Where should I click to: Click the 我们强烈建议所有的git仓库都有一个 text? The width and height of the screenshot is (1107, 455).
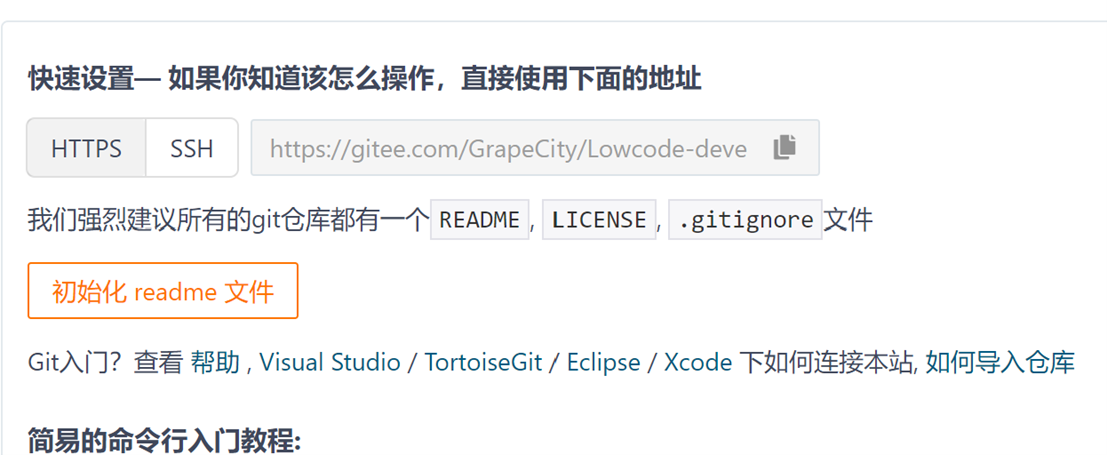point(228,220)
